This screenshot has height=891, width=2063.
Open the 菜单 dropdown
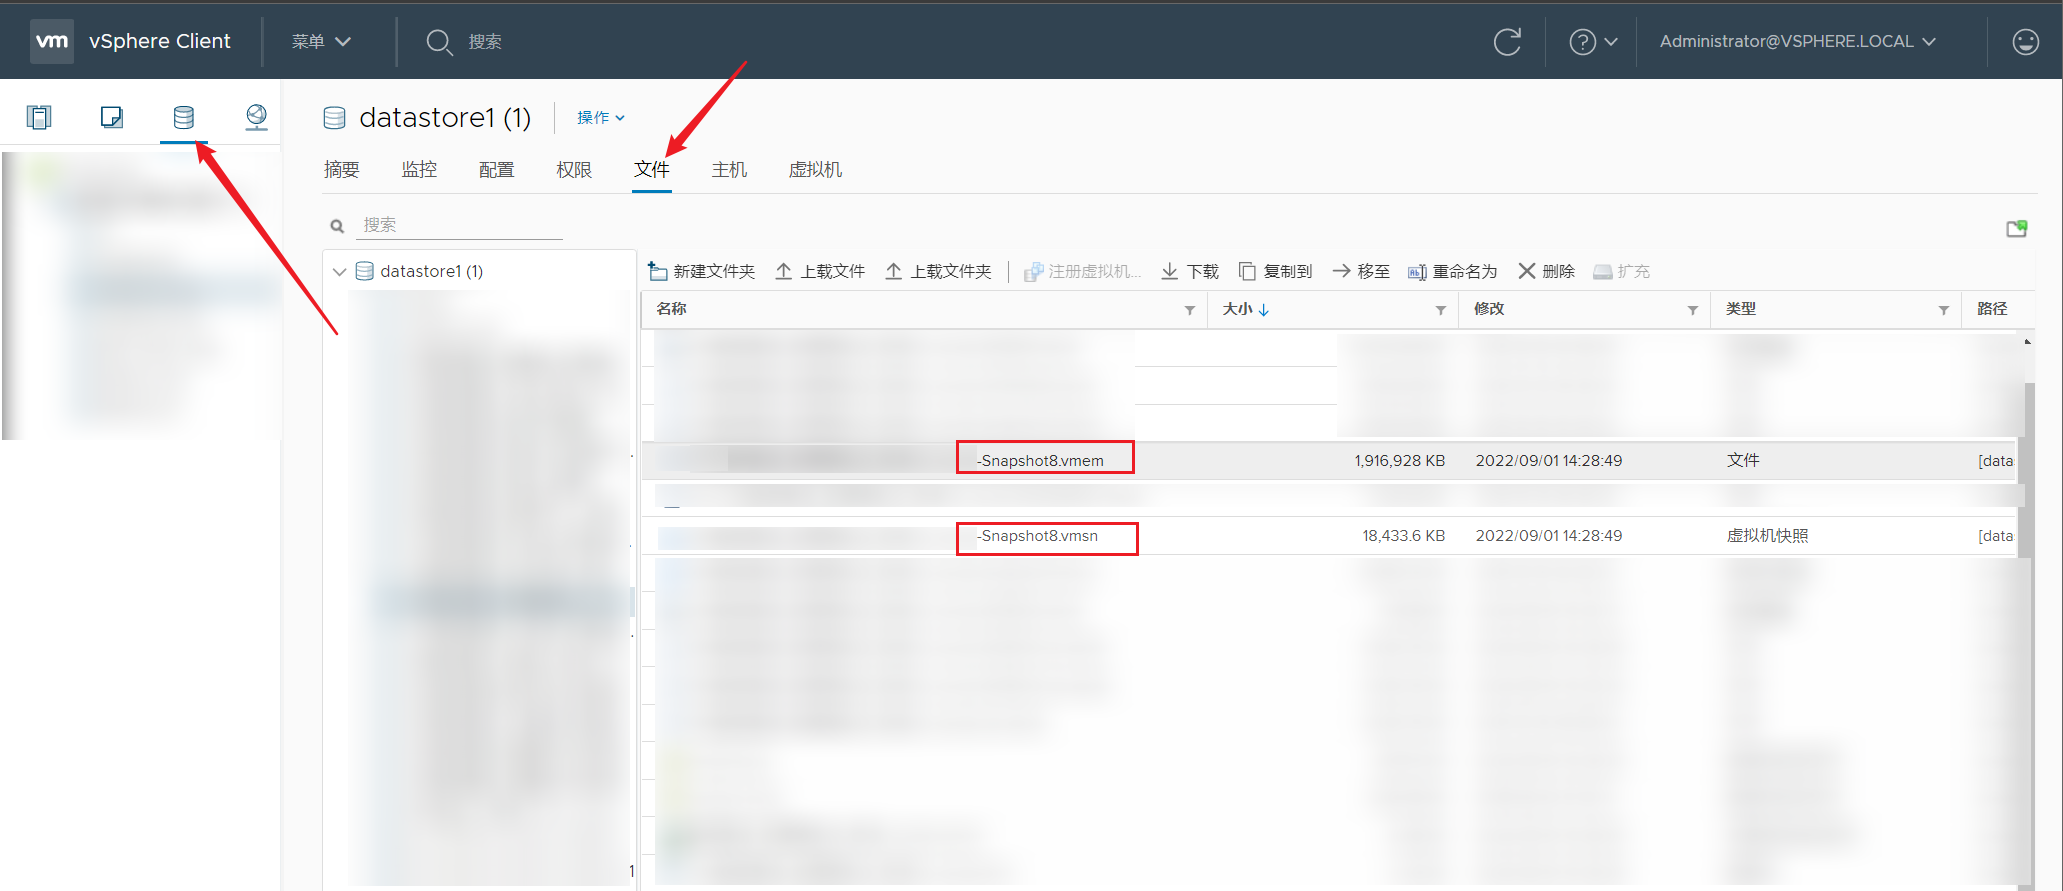[321, 41]
